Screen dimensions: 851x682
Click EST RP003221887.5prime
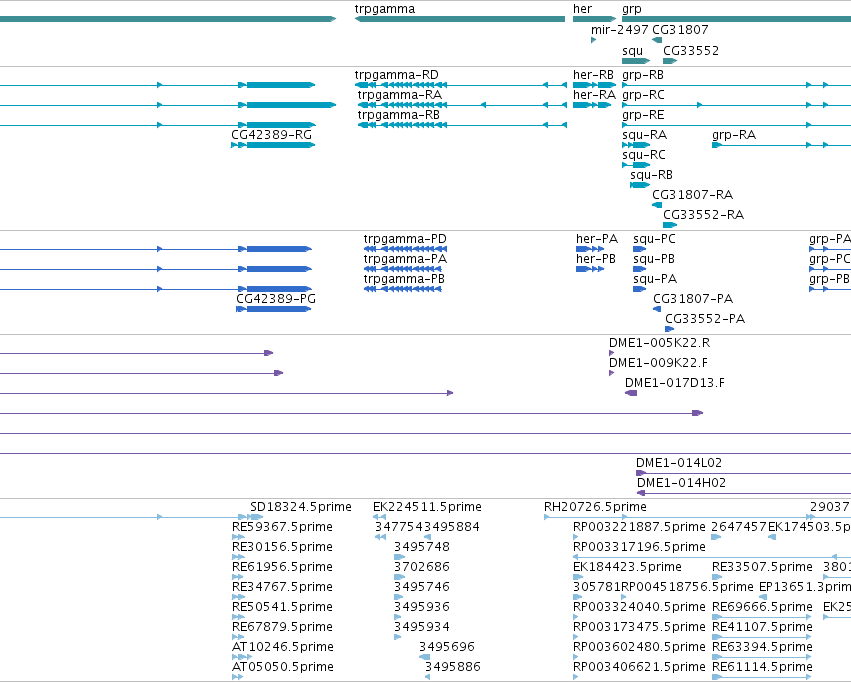pyautogui.click(x=639, y=527)
